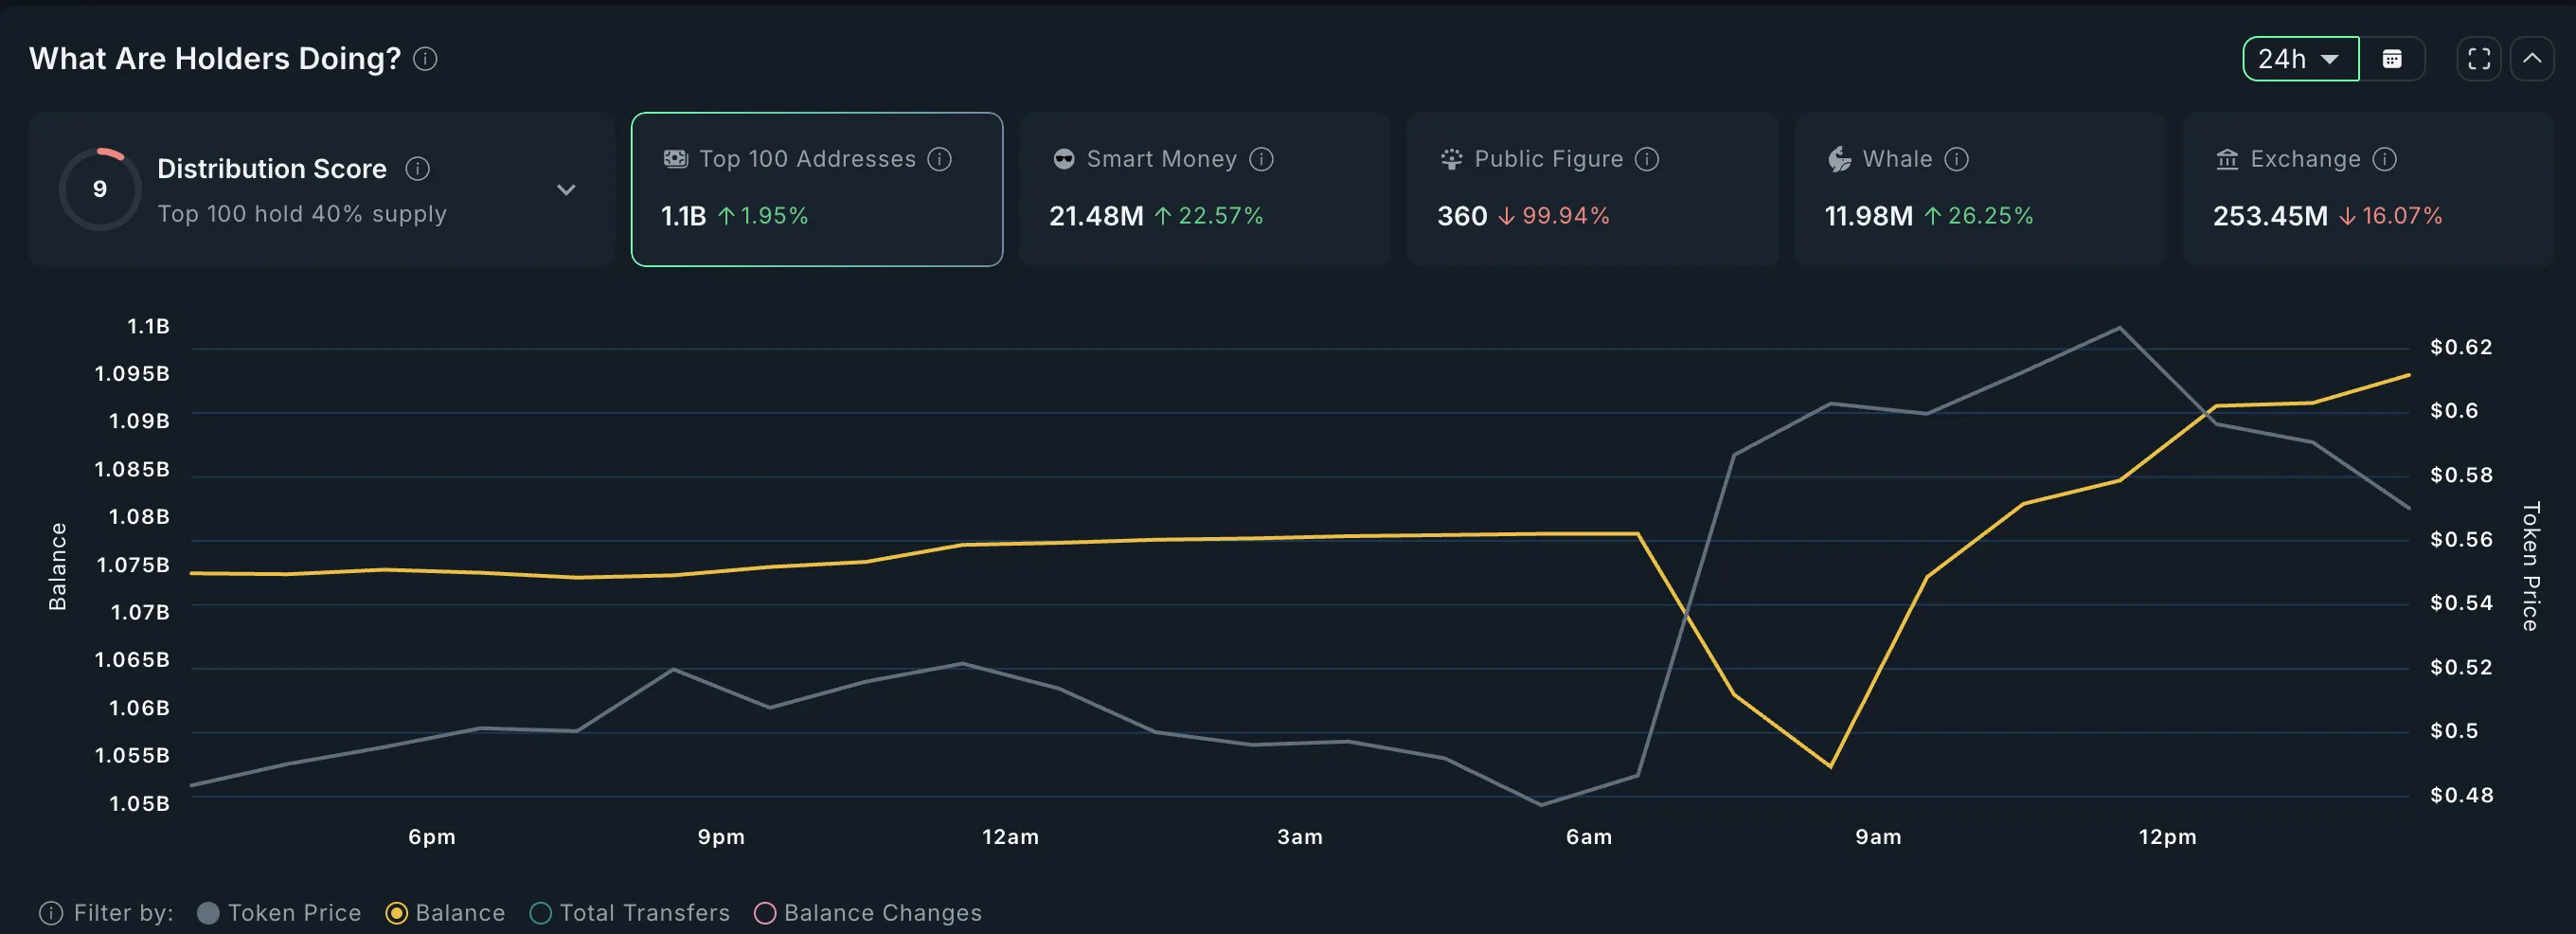Click the Distribution Score gauge ring
Screen dimensions: 2576x934
point(100,188)
